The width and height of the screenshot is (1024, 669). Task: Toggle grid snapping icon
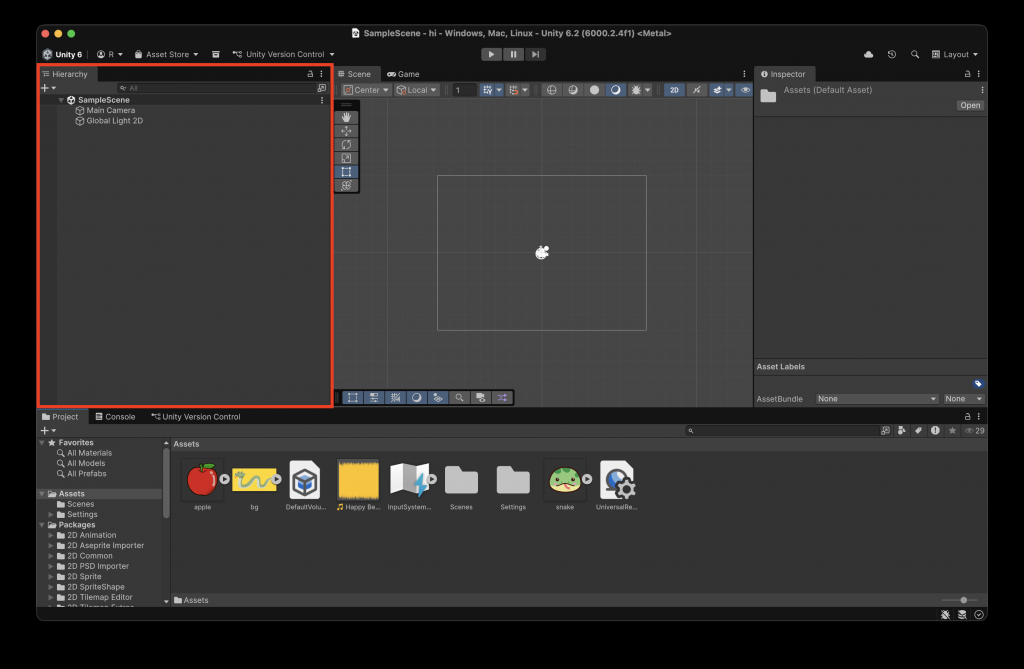(x=487, y=90)
